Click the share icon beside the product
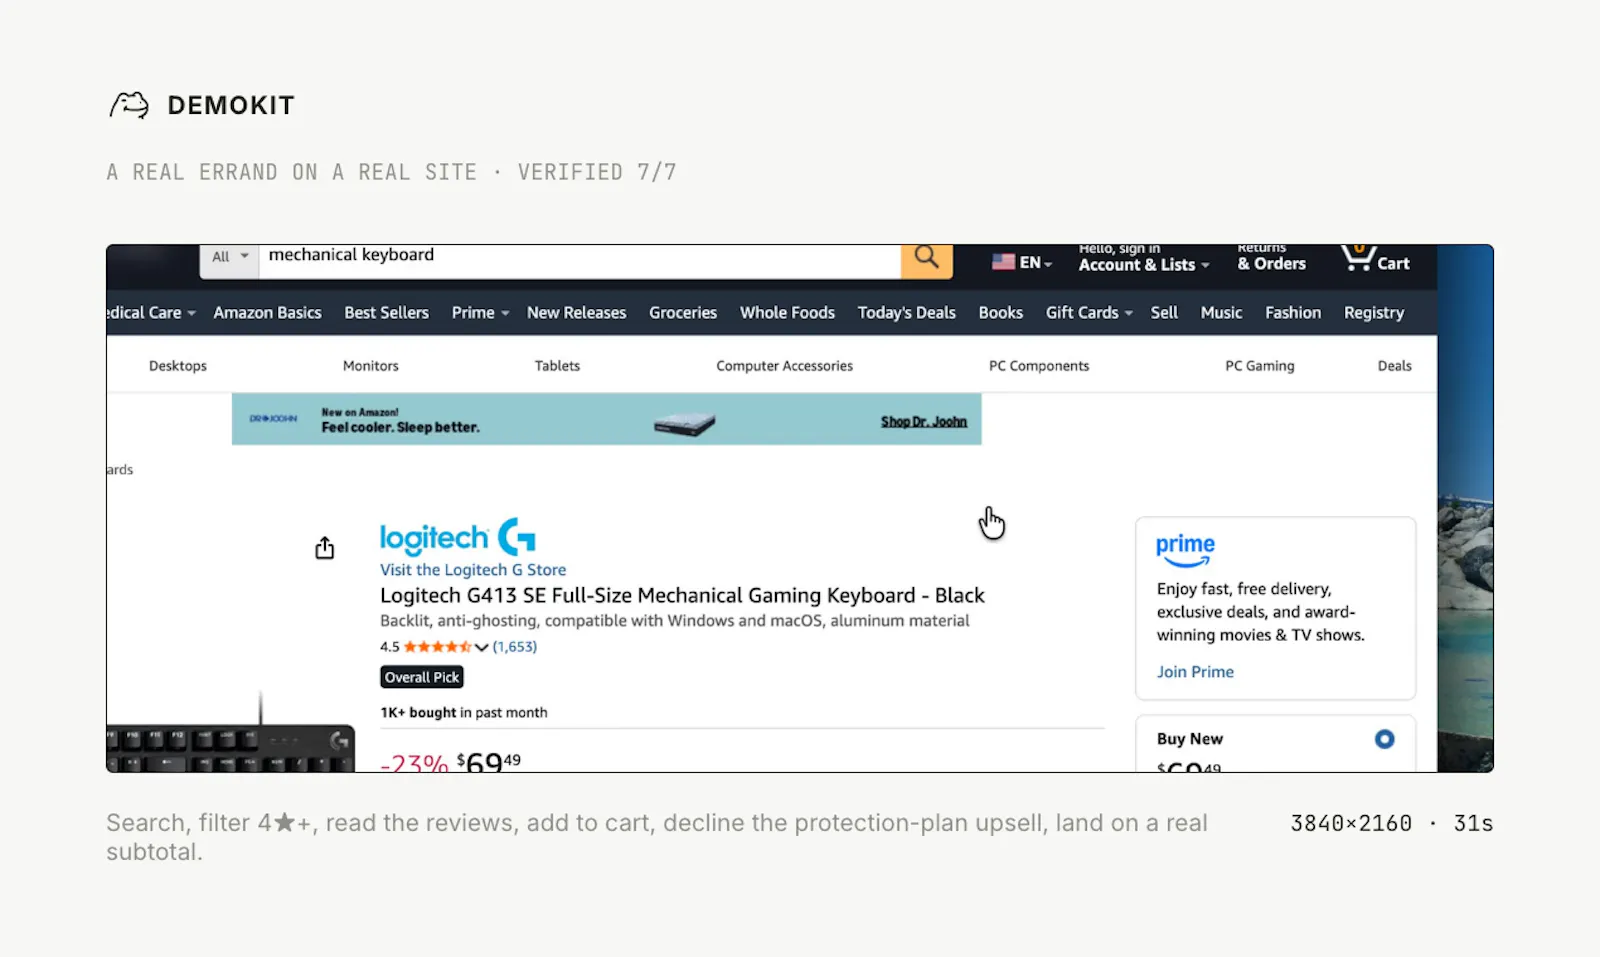The height and width of the screenshot is (957, 1600). click(325, 548)
